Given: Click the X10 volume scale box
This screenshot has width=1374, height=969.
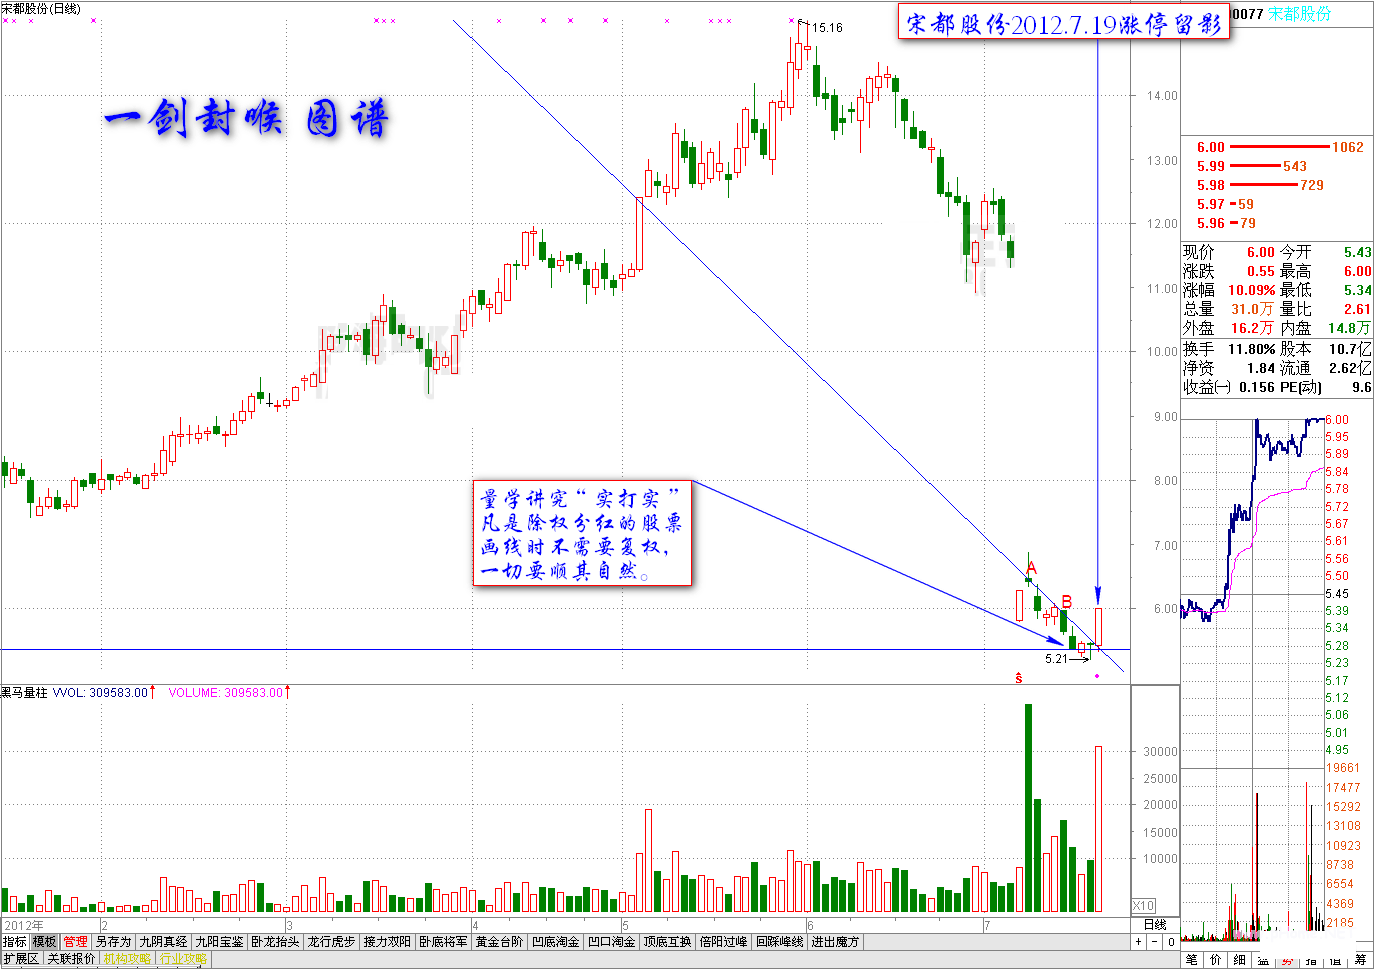Looking at the screenshot, I should 1144,906.
